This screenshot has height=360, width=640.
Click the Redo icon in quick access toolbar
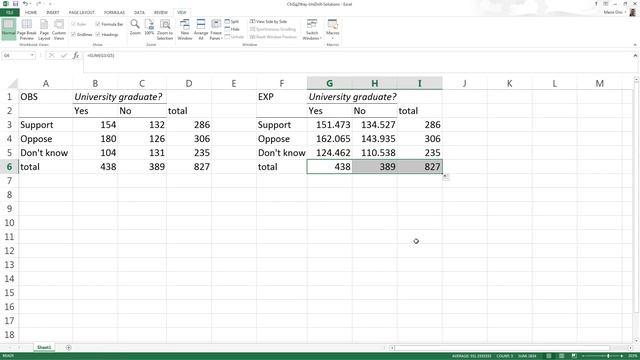coord(38,4)
